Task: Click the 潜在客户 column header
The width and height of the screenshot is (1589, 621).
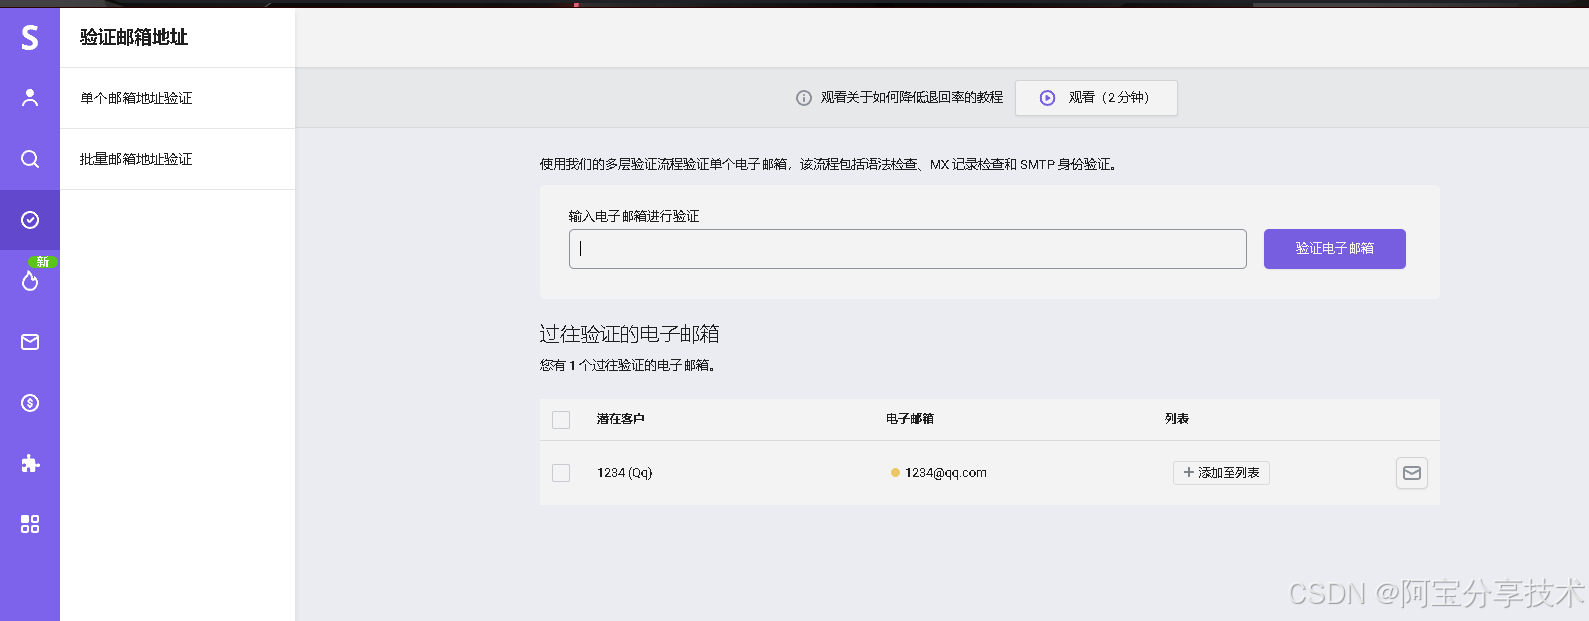Action: click(621, 419)
